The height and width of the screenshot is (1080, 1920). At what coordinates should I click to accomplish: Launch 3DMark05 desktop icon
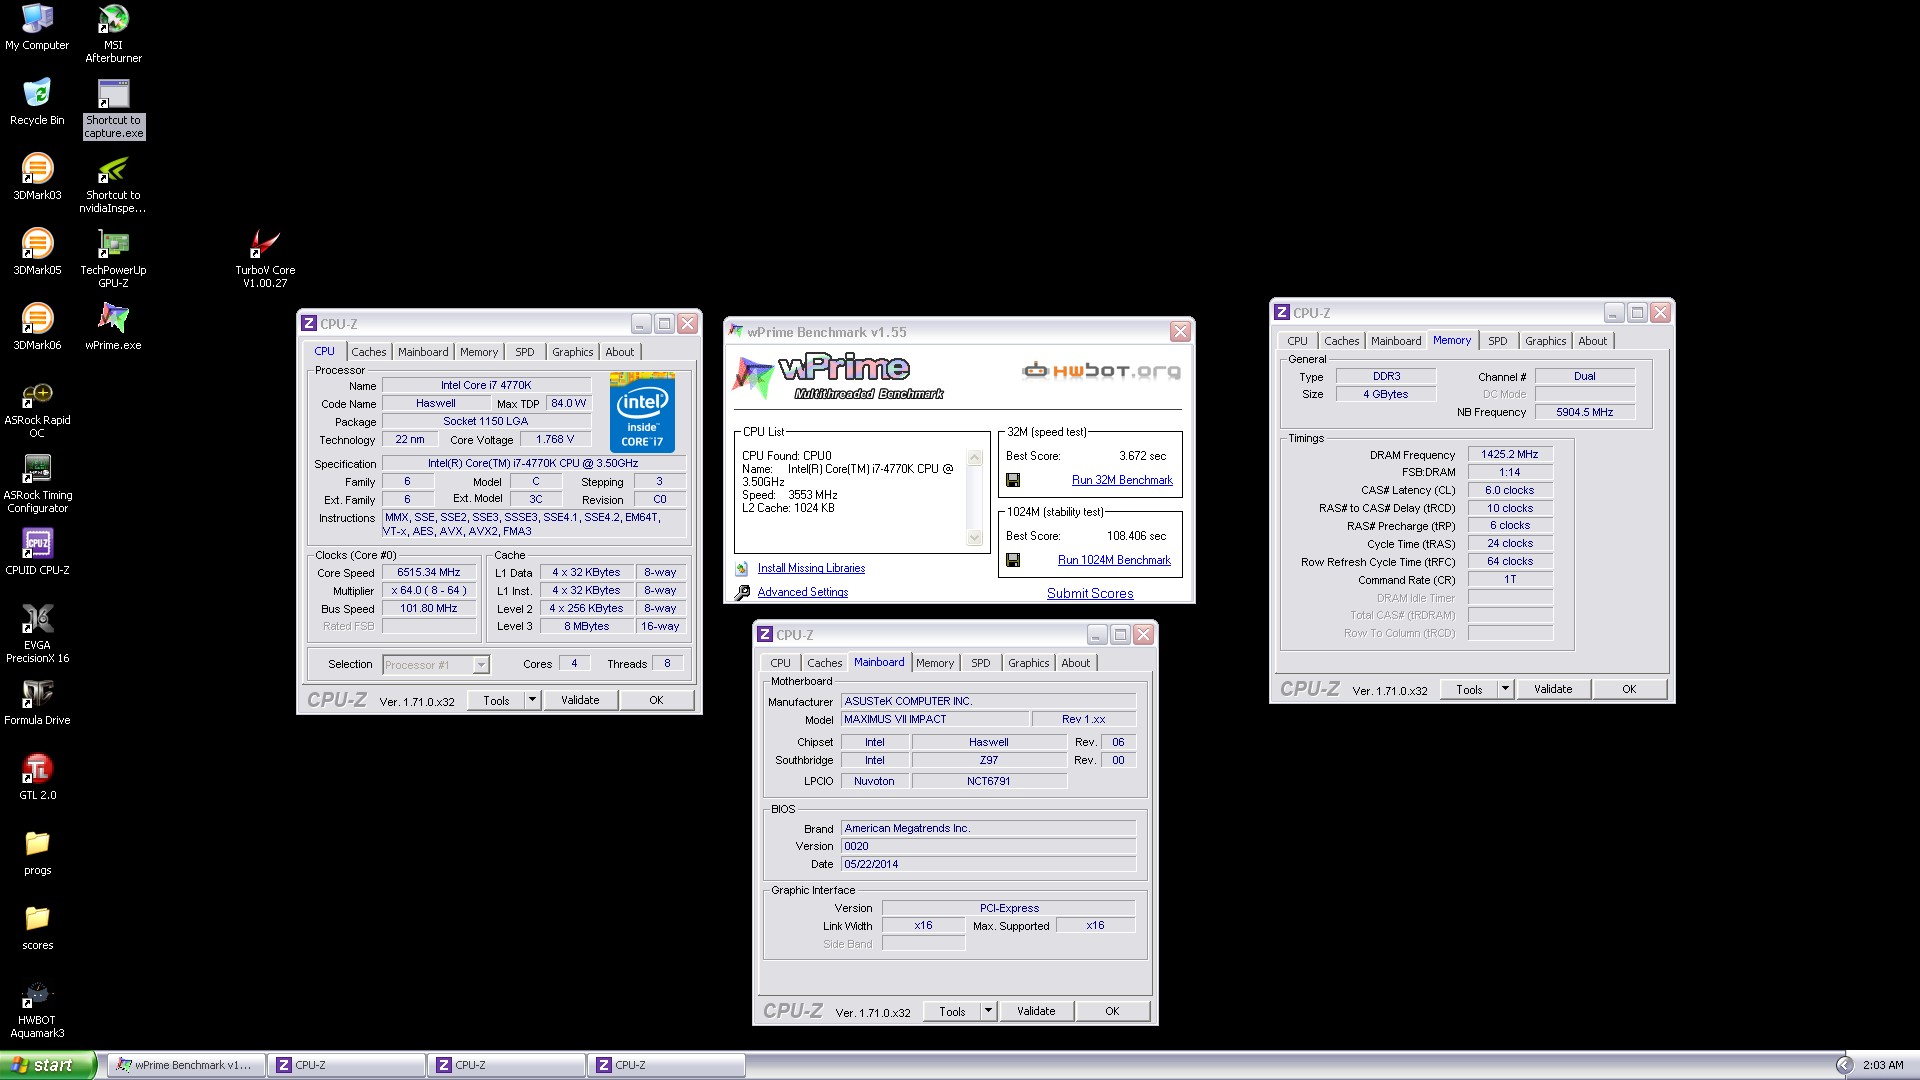pos(37,252)
